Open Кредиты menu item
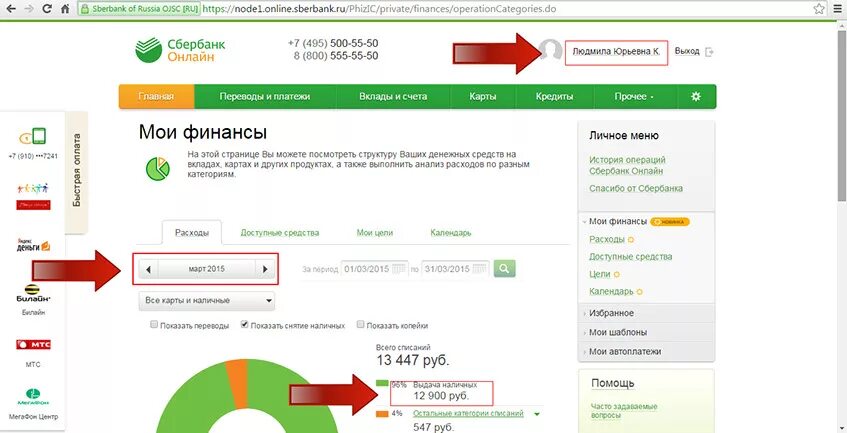This screenshot has height=433, width=847. [555, 97]
